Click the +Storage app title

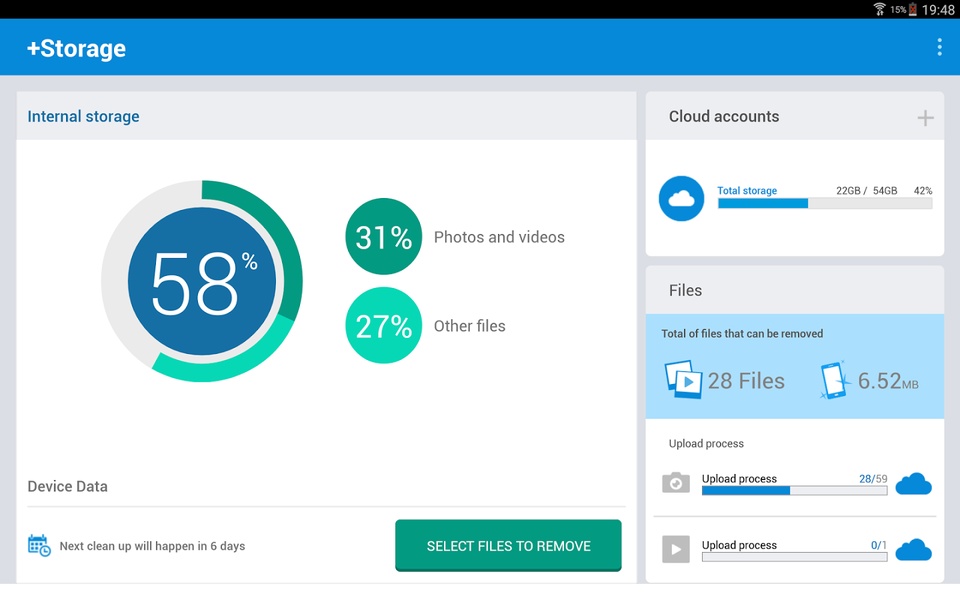tap(76, 48)
